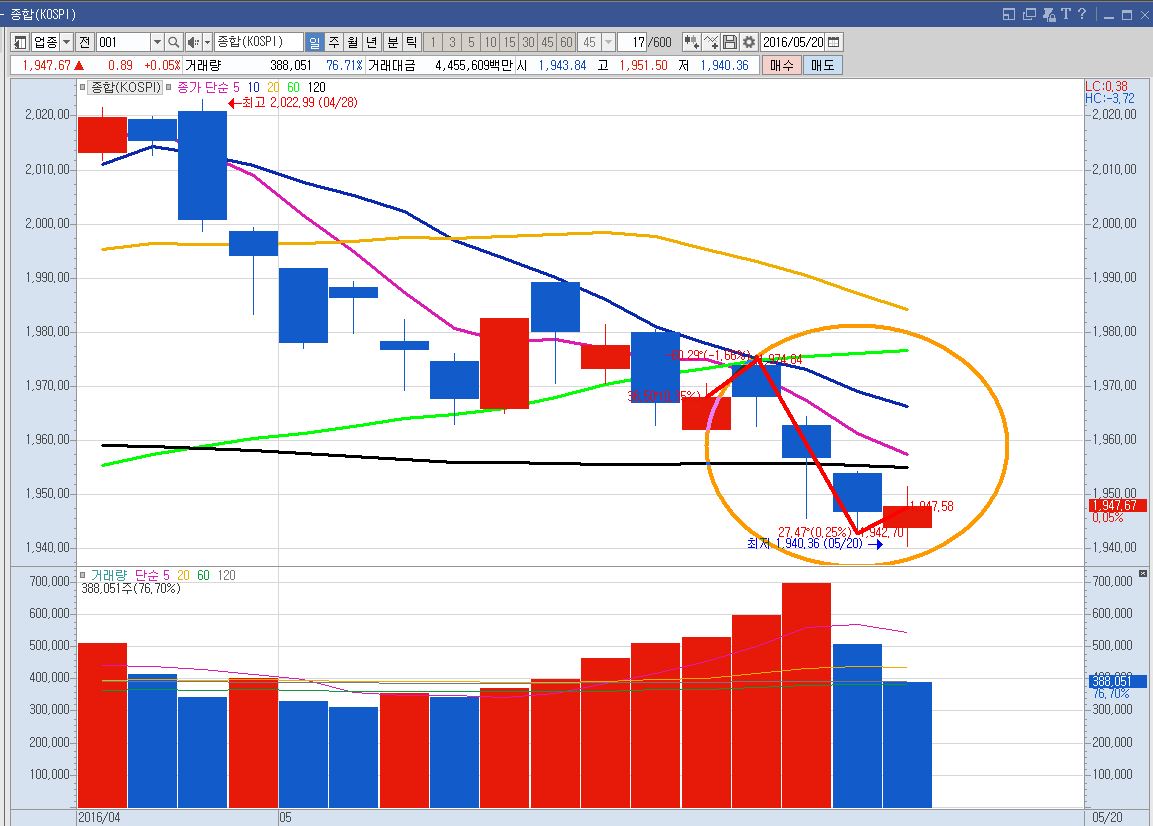Switch to monthly 월 chart period

click(352, 42)
